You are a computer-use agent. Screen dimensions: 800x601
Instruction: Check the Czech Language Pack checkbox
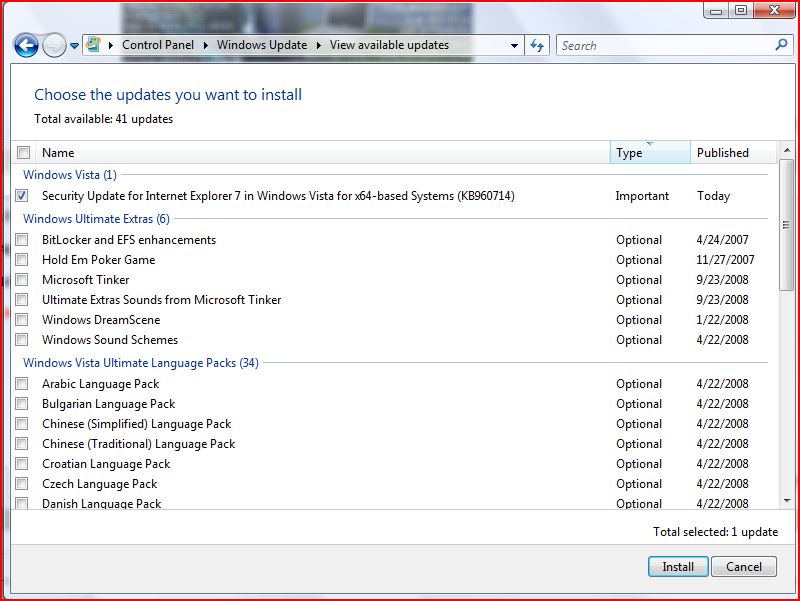click(x=22, y=483)
